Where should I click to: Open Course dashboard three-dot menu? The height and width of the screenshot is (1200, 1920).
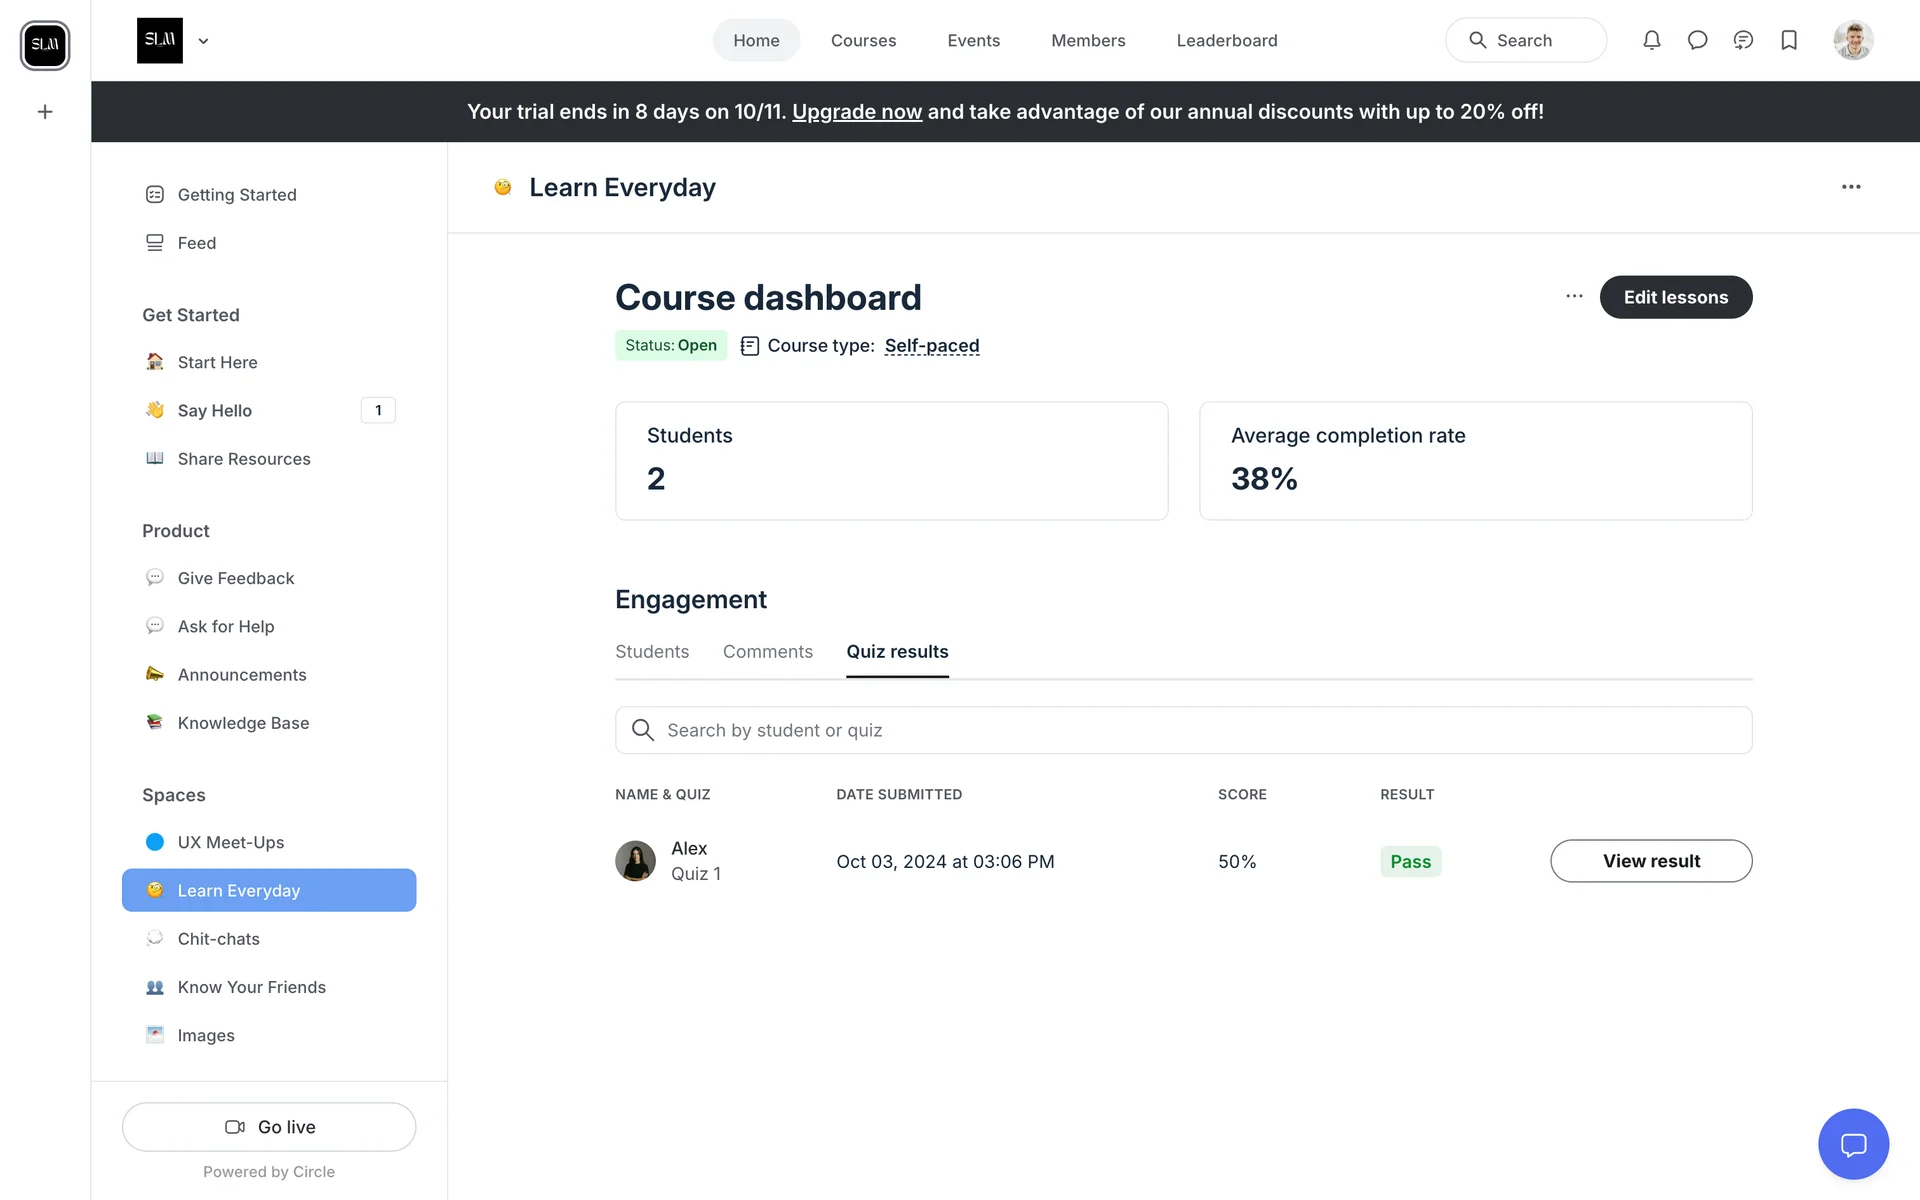coord(1574,296)
